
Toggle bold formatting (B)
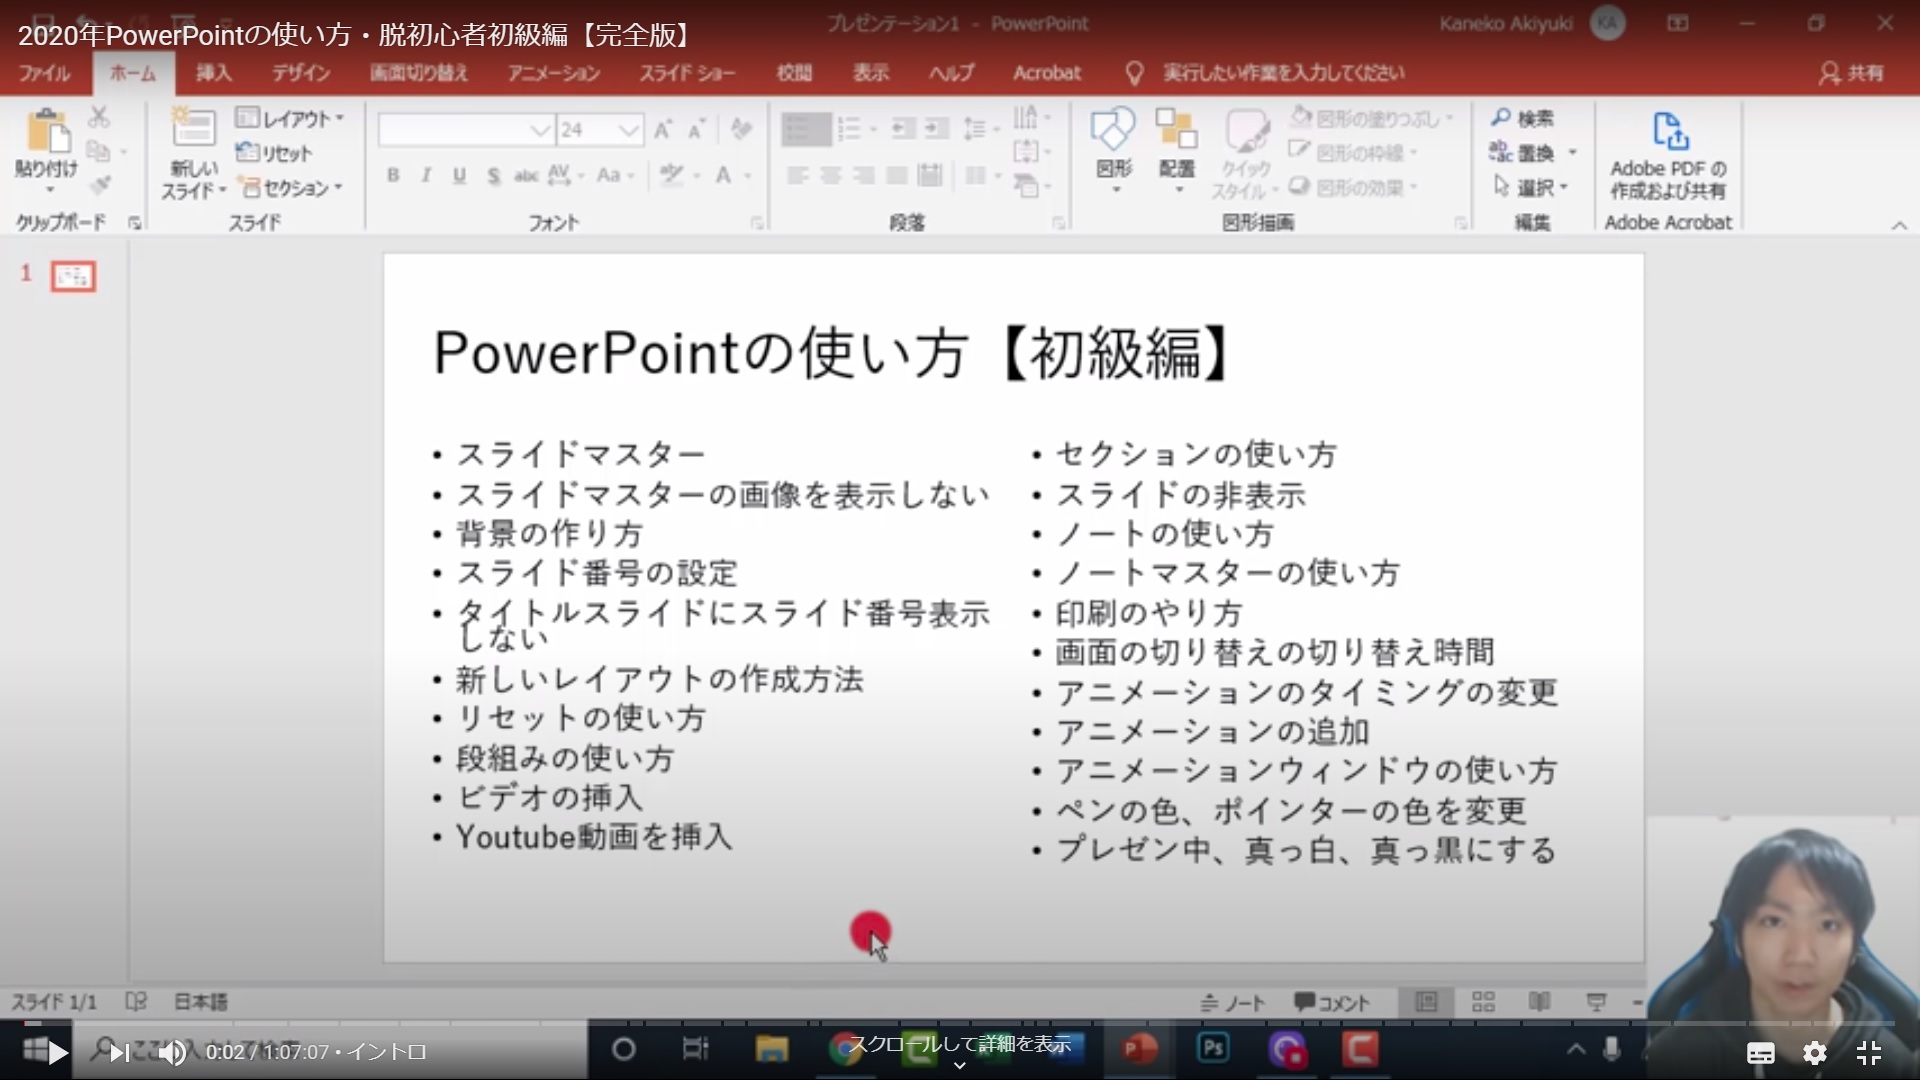(x=393, y=176)
